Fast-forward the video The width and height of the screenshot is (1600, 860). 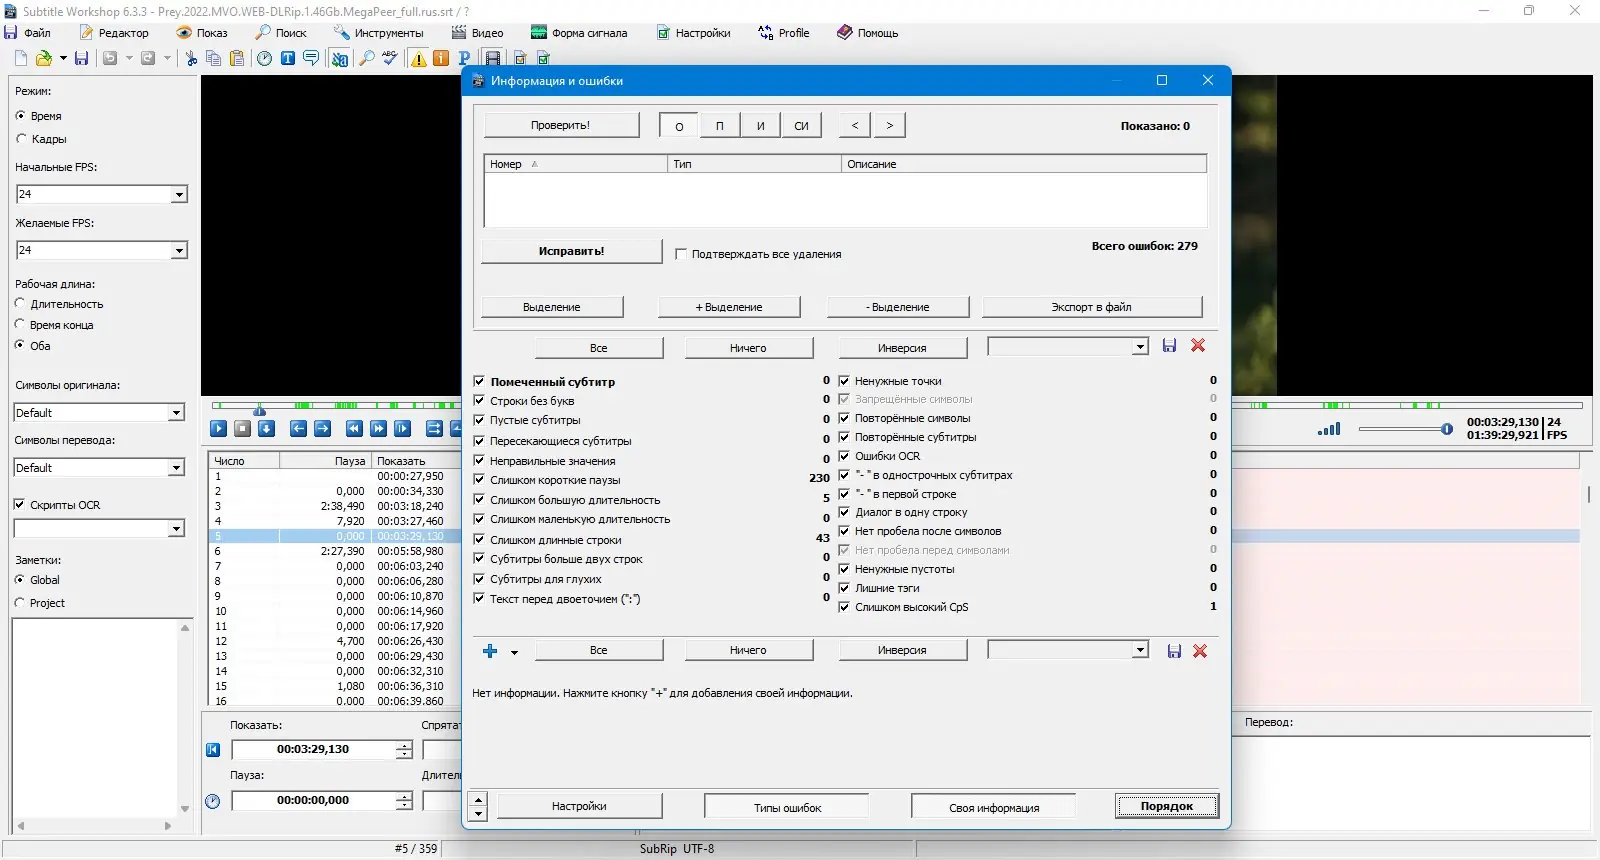coord(378,428)
